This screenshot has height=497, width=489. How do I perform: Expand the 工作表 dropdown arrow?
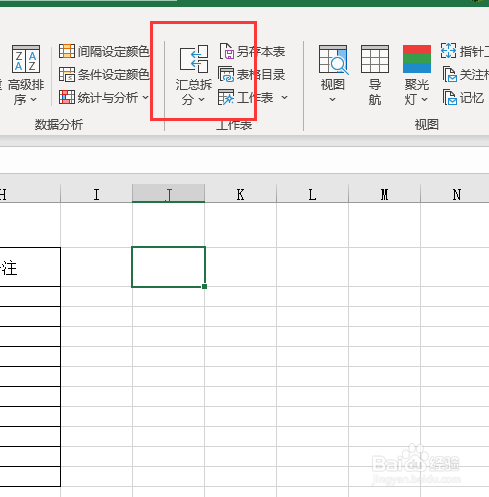tap(284, 98)
